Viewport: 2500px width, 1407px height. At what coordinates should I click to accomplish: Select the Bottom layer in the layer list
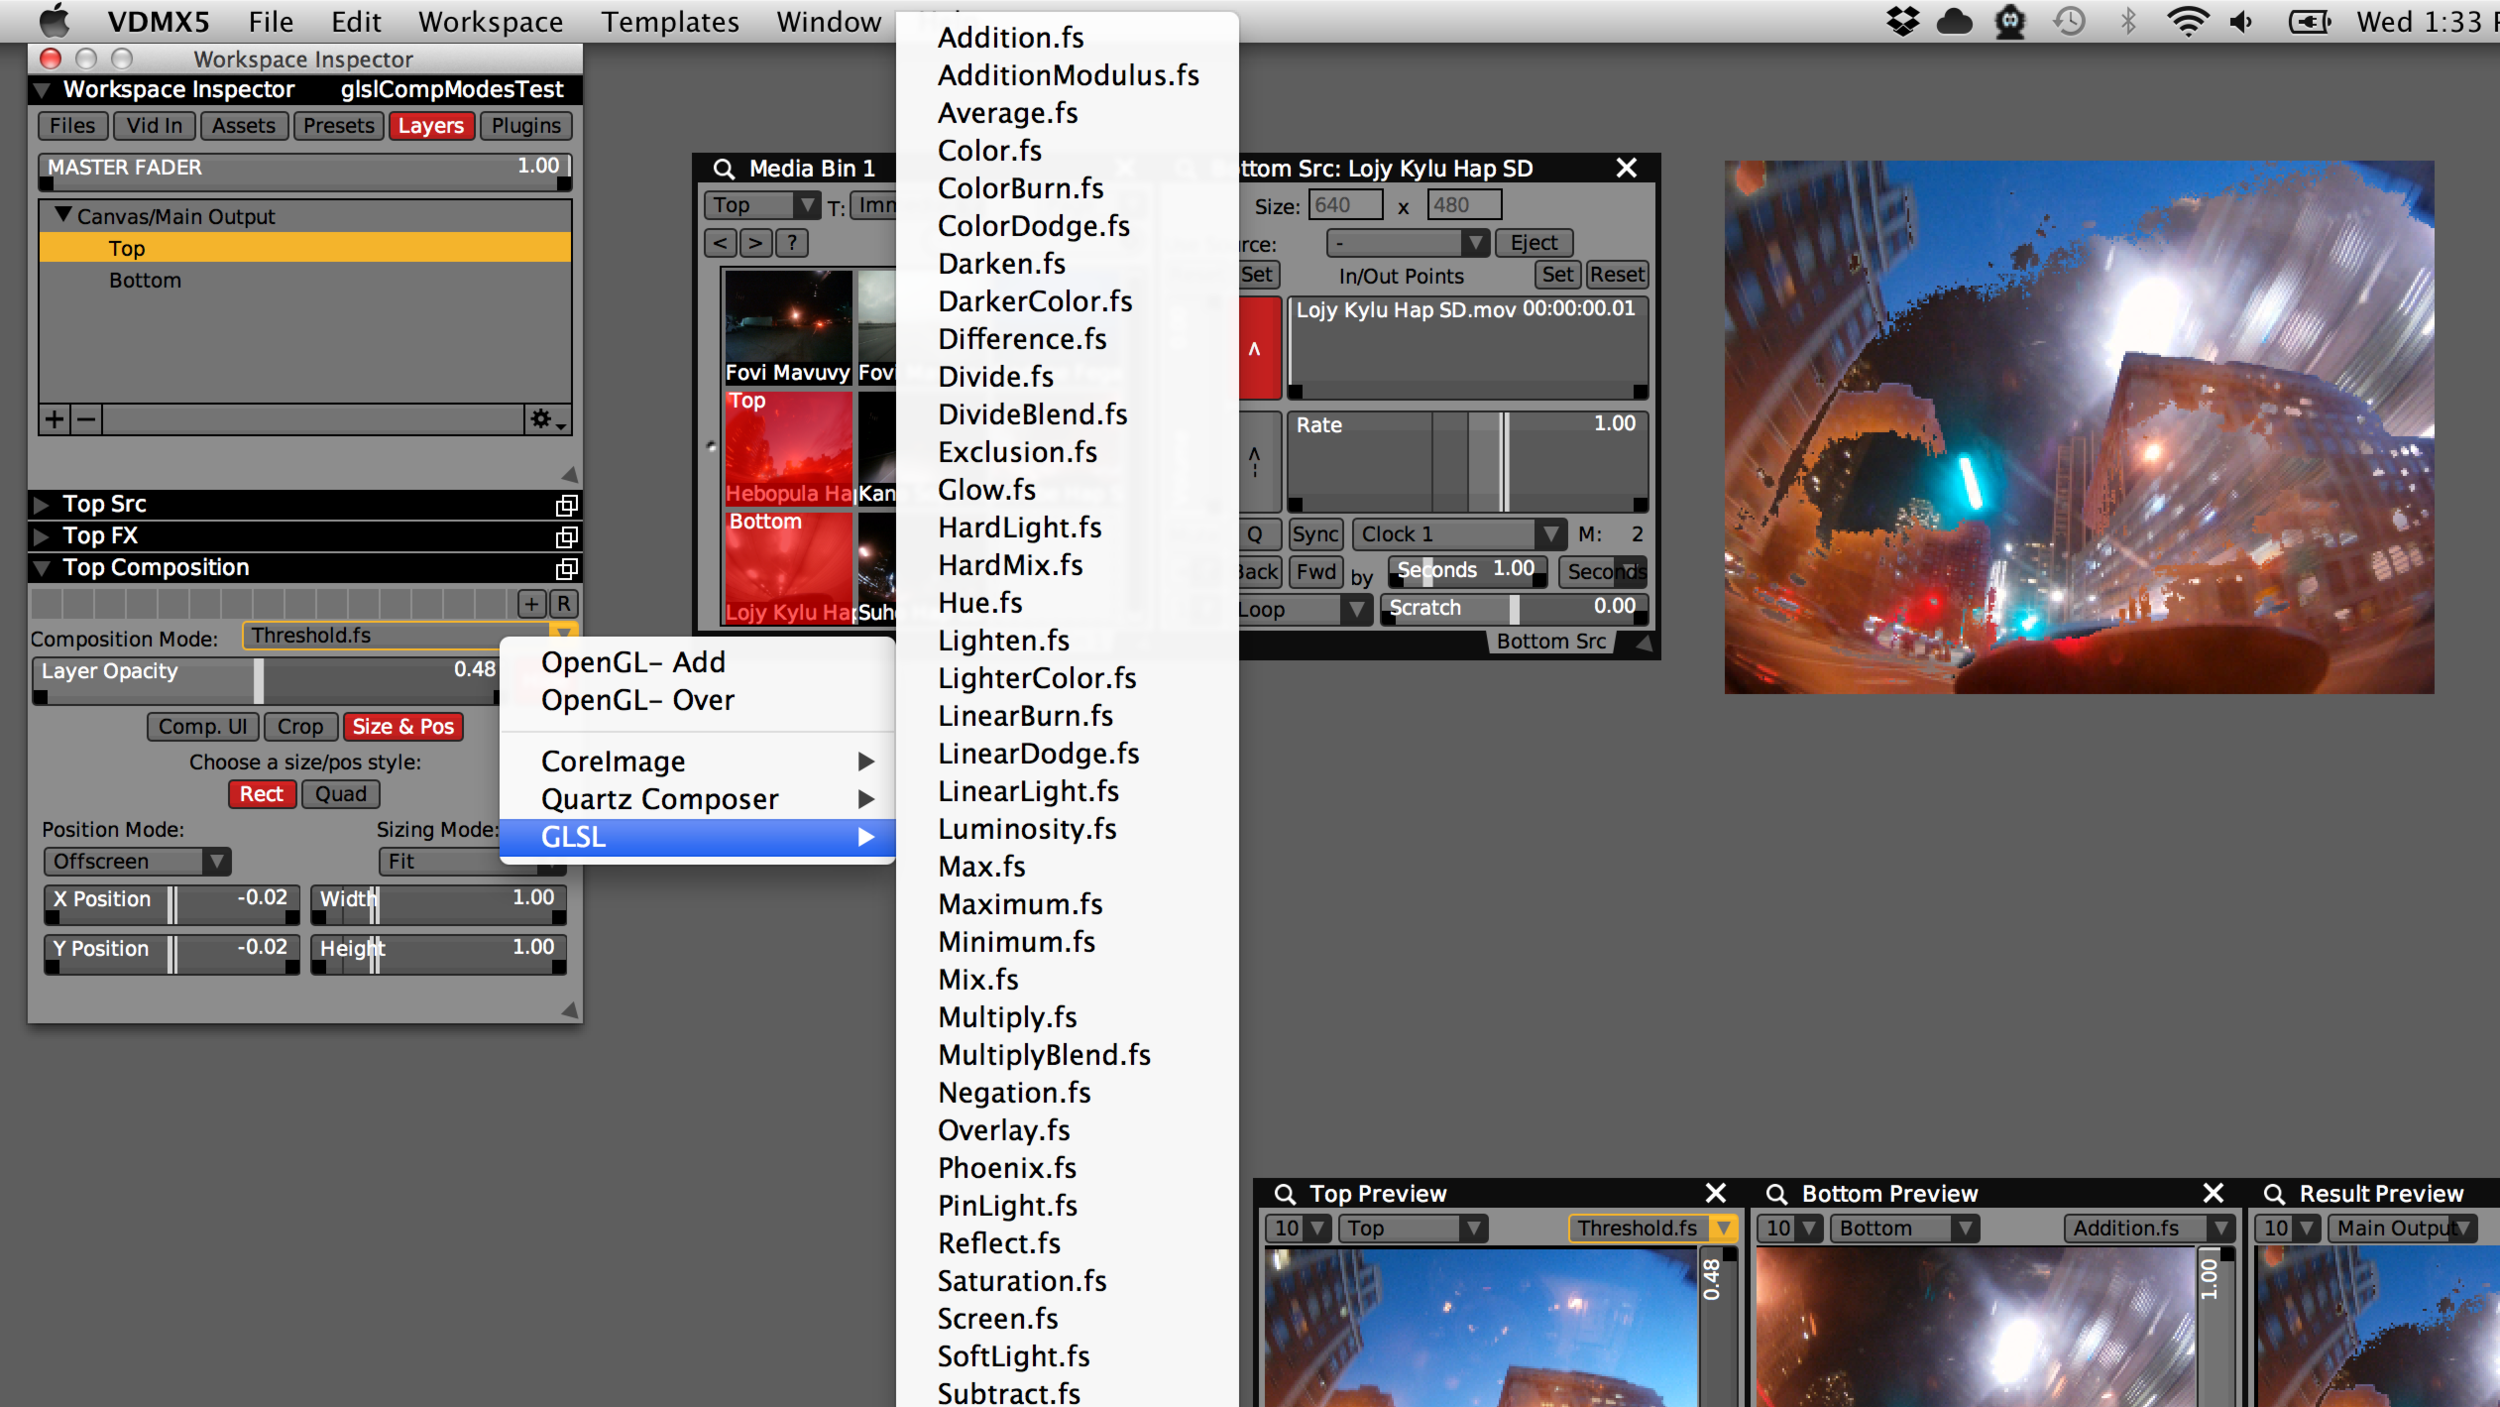coord(305,280)
